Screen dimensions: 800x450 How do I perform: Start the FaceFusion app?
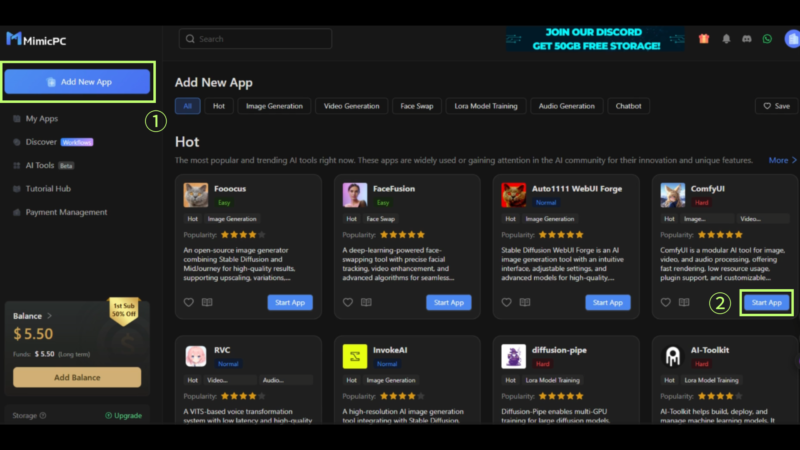point(449,303)
